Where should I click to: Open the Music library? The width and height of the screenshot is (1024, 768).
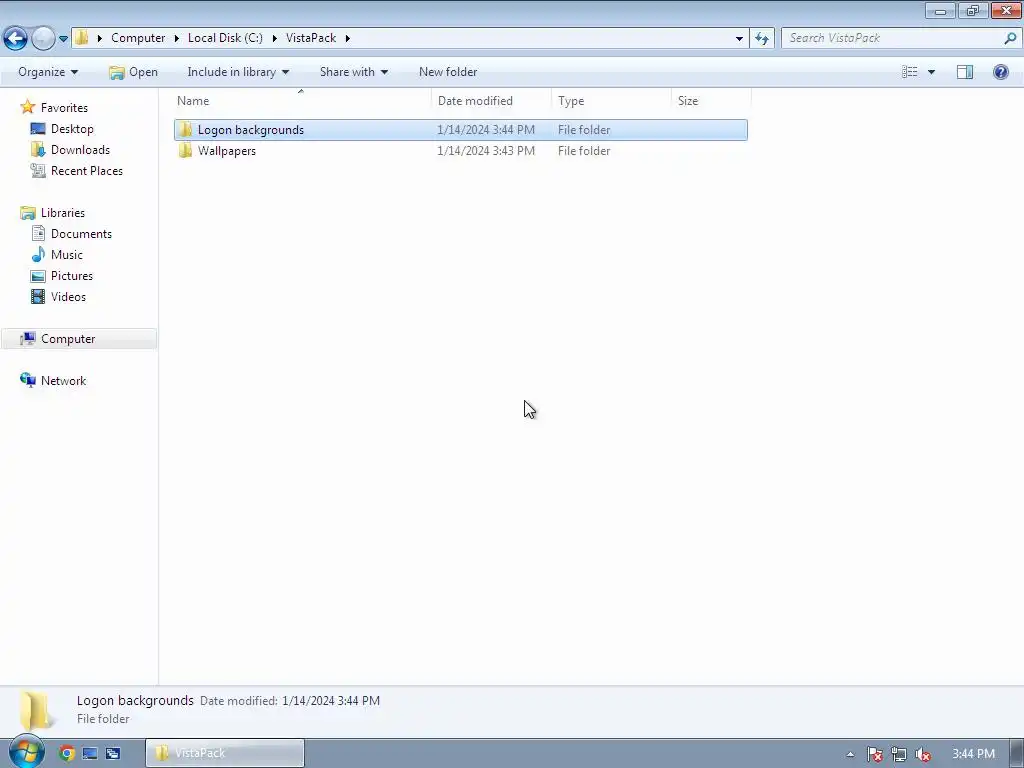point(67,255)
